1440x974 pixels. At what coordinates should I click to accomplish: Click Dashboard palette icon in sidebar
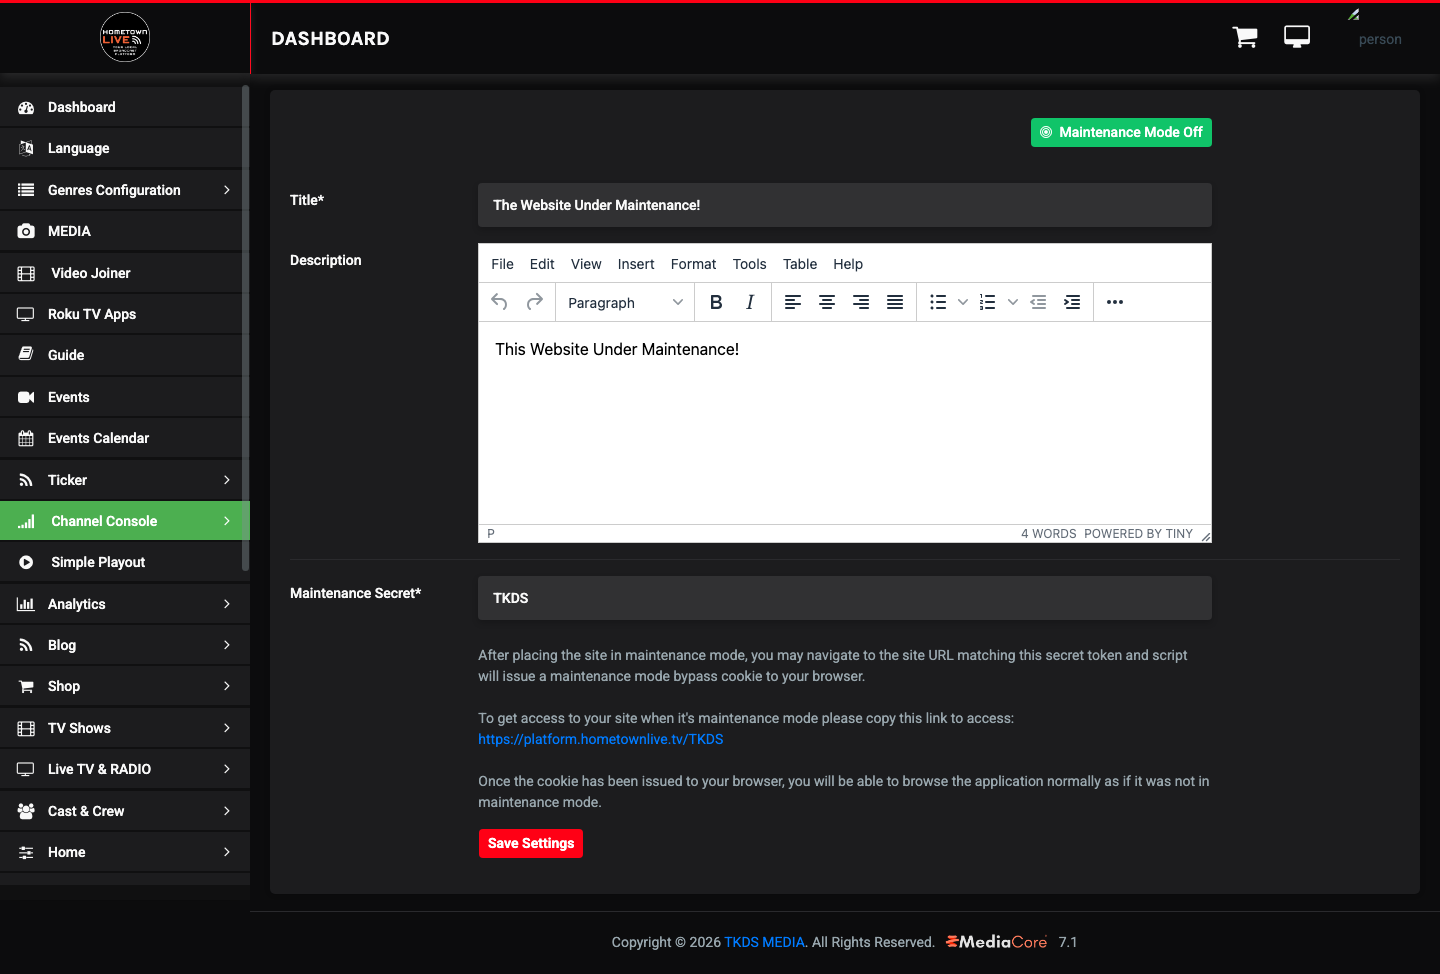26,107
